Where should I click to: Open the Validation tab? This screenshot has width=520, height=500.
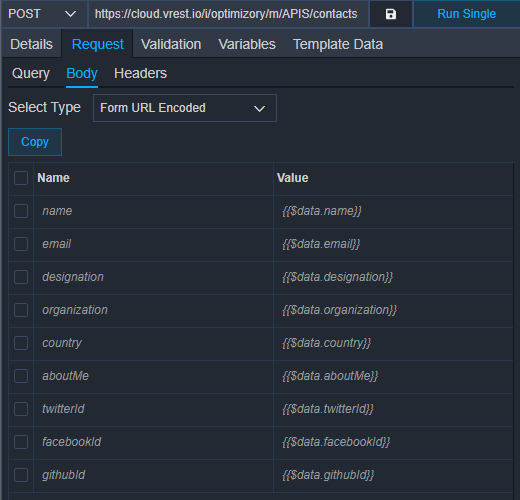pos(171,44)
